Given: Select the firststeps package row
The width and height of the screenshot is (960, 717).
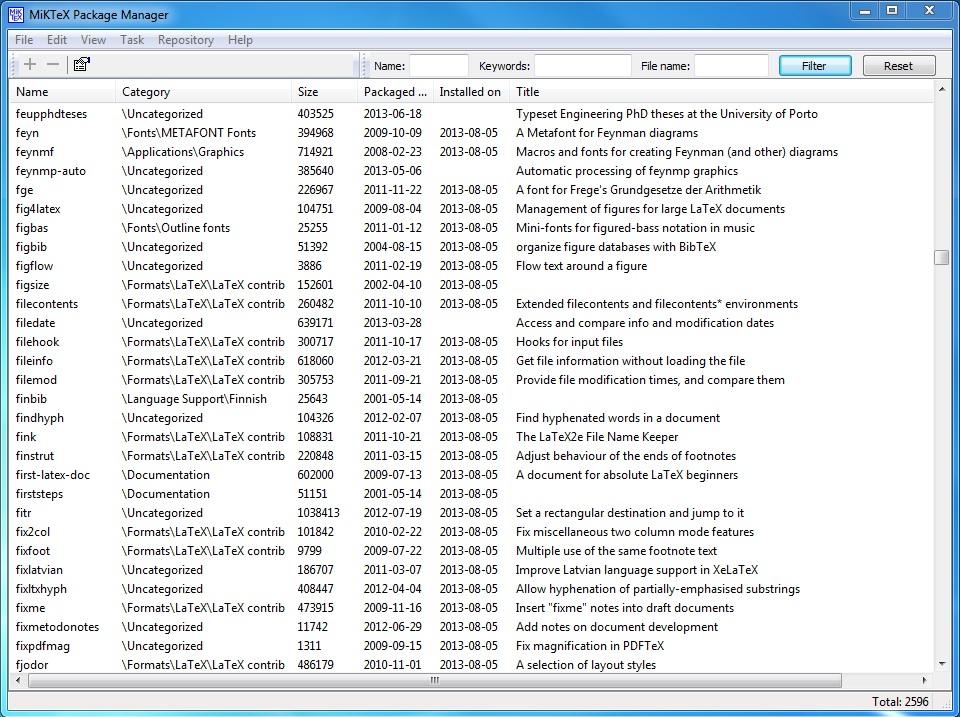Looking at the screenshot, I should tap(471, 494).
